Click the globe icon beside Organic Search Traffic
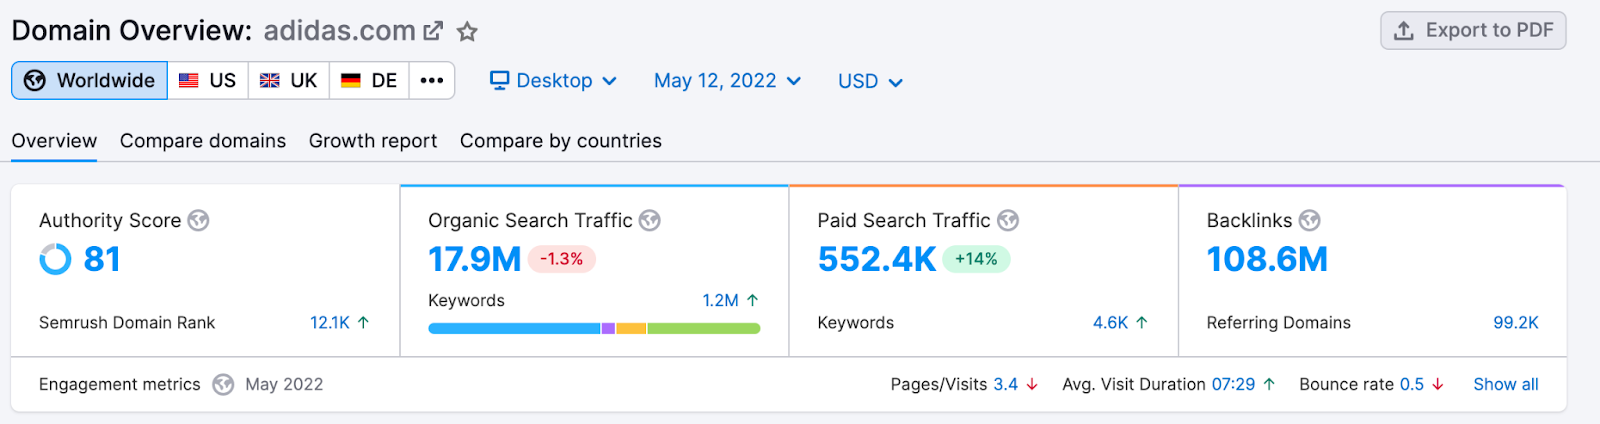 coord(650,220)
